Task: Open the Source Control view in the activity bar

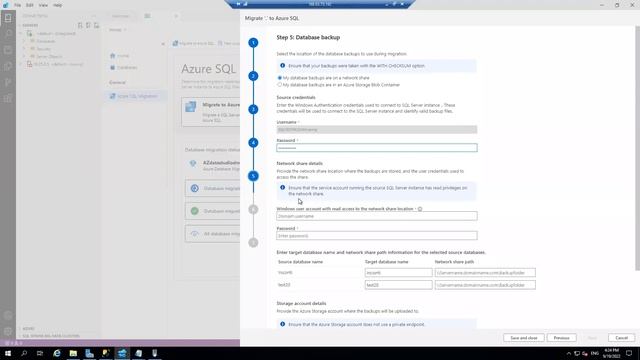Action: pyautogui.click(x=8, y=82)
